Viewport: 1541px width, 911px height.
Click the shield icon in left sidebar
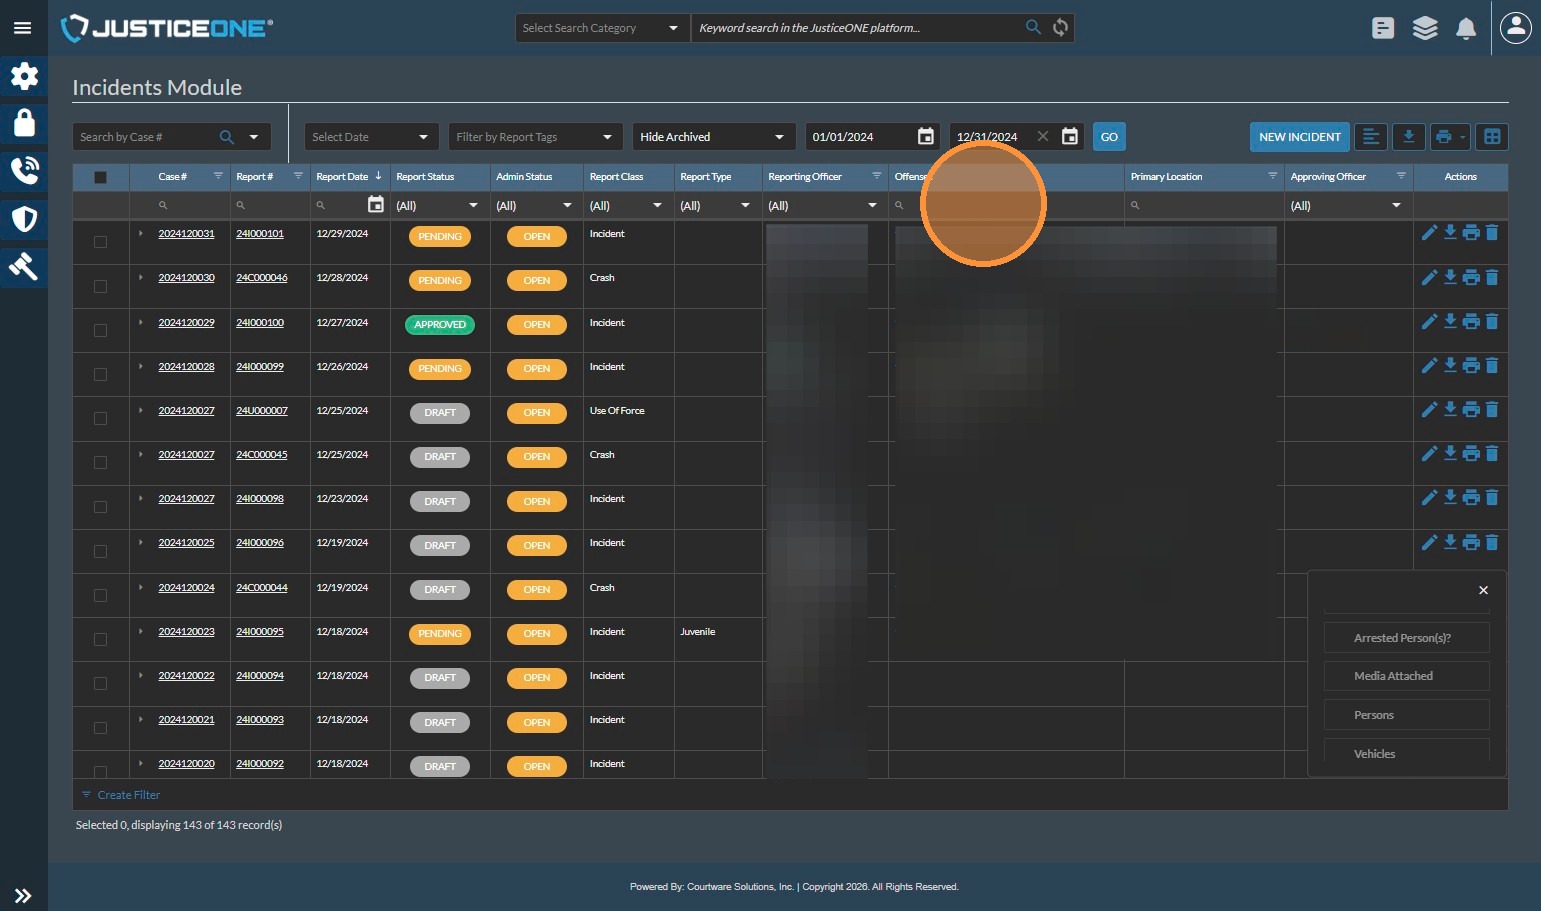click(24, 219)
